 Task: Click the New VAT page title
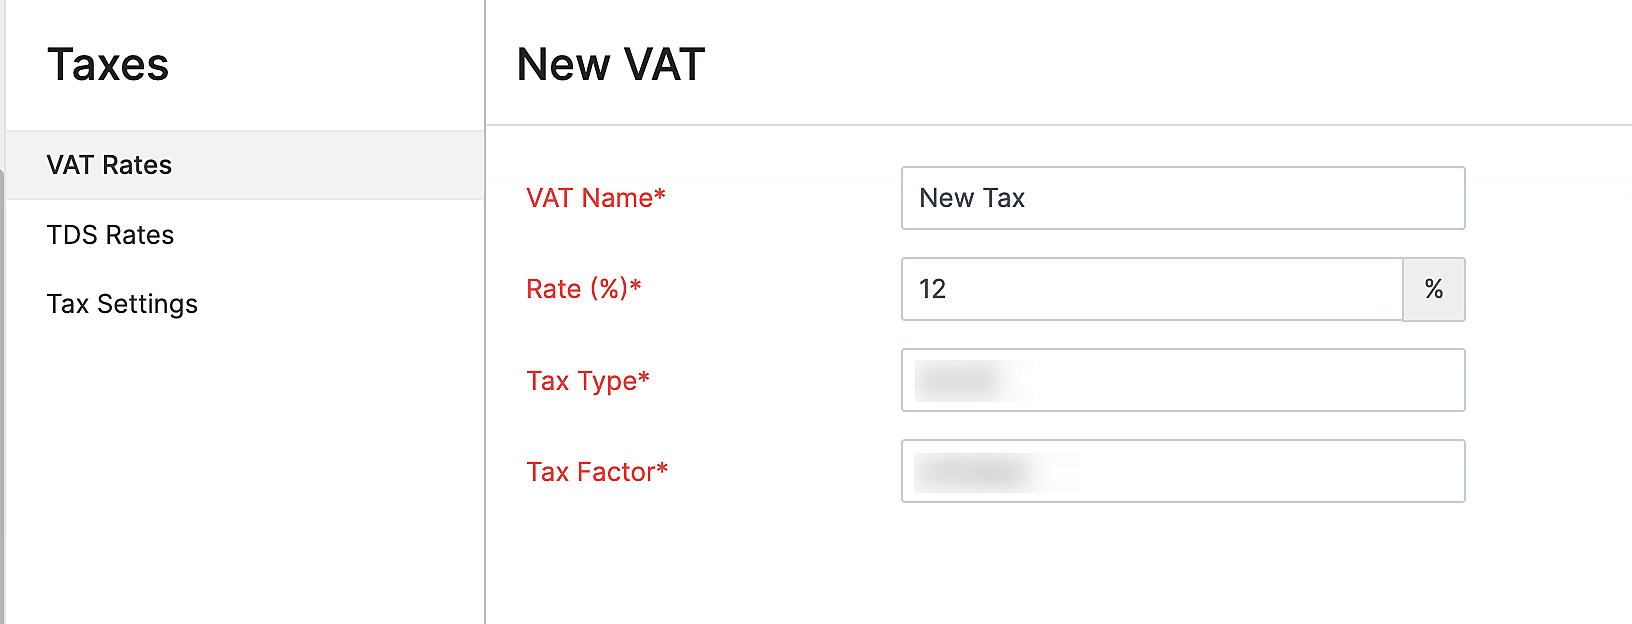[x=610, y=64]
